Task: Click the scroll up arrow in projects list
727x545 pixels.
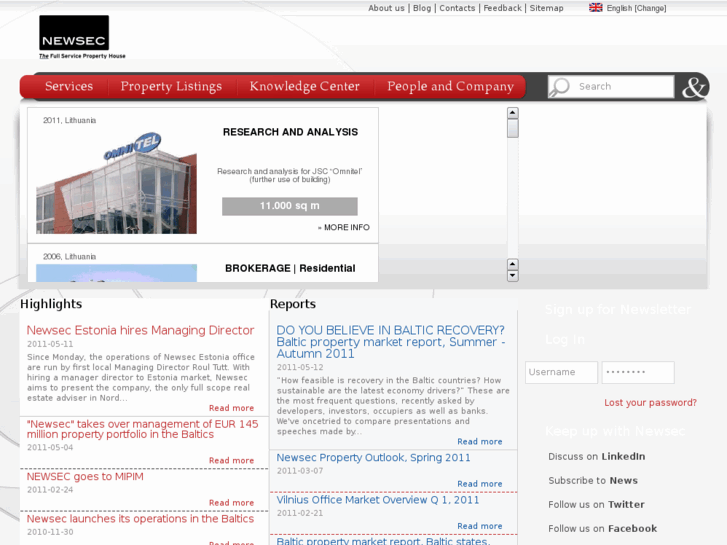Action: [512, 113]
